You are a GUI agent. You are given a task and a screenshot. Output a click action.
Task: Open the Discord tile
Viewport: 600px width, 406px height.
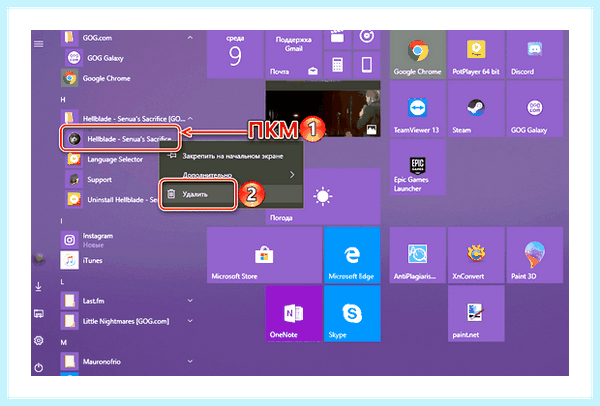pyautogui.click(x=535, y=54)
